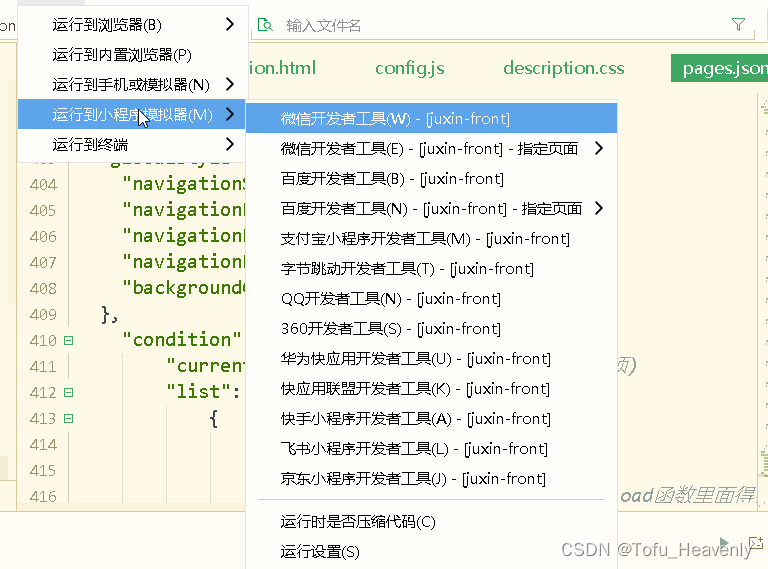
Task: Select 运行到小程序模拟器(M) menu item
Action: pos(131,115)
